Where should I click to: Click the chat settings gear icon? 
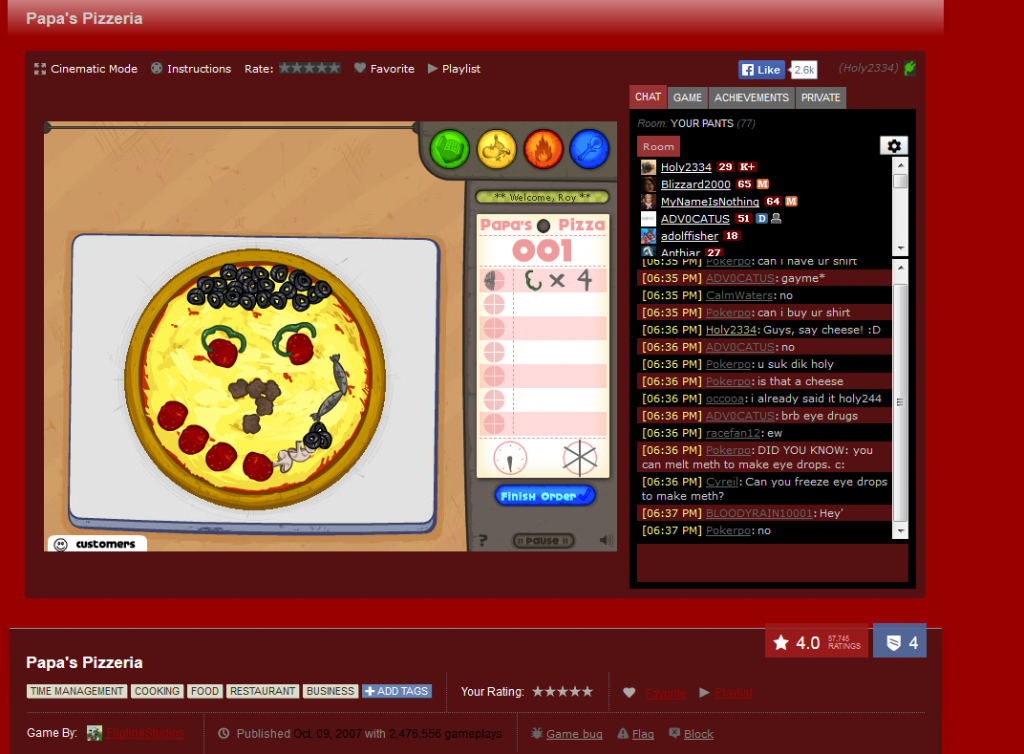click(x=894, y=146)
